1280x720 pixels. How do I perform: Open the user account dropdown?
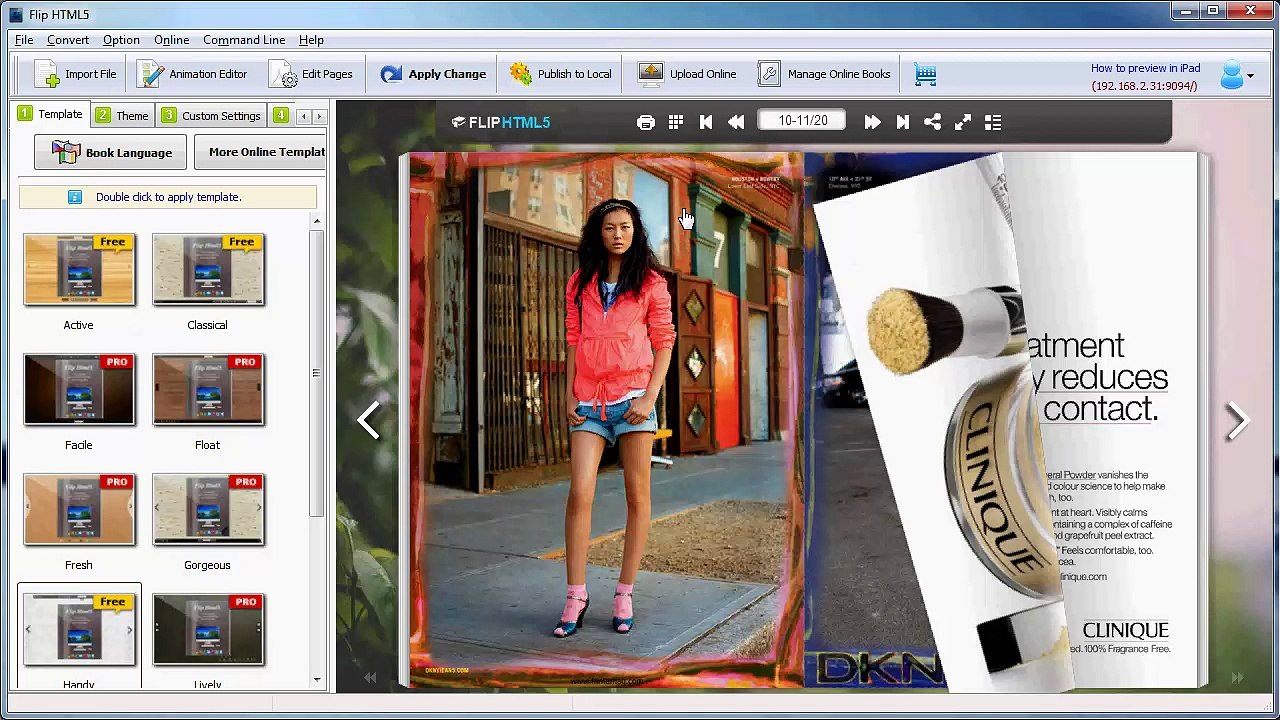click(x=1237, y=75)
